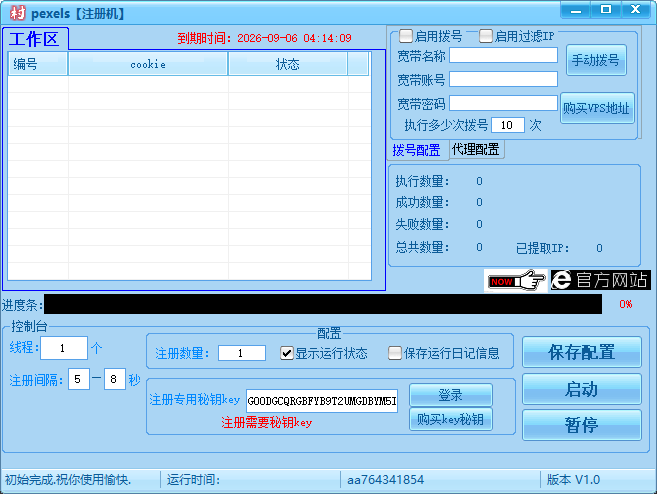The image size is (657, 494).
Task: Enable the 启用拨号 checkbox
Action: [x=406, y=36]
